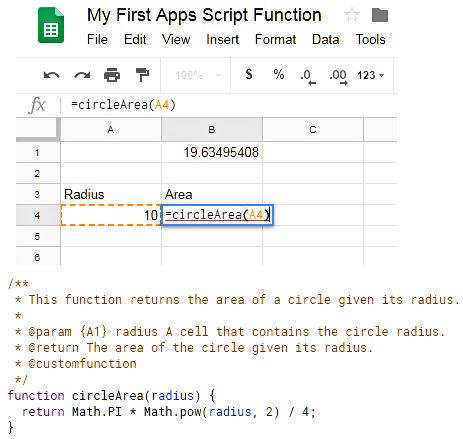
Task: Click the Undo arrow icon
Action: click(52, 75)
